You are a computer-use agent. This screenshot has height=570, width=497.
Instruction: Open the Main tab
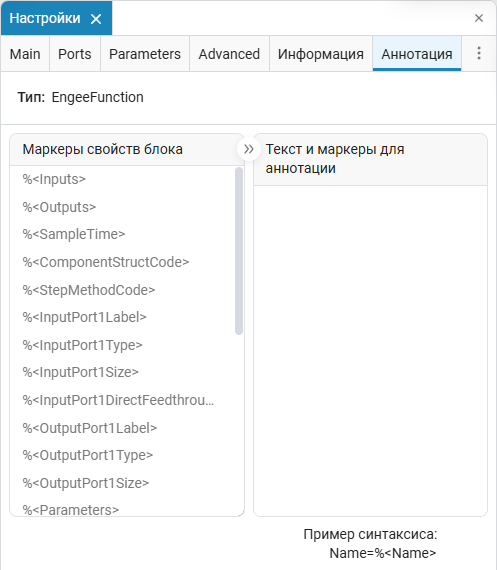25,54
